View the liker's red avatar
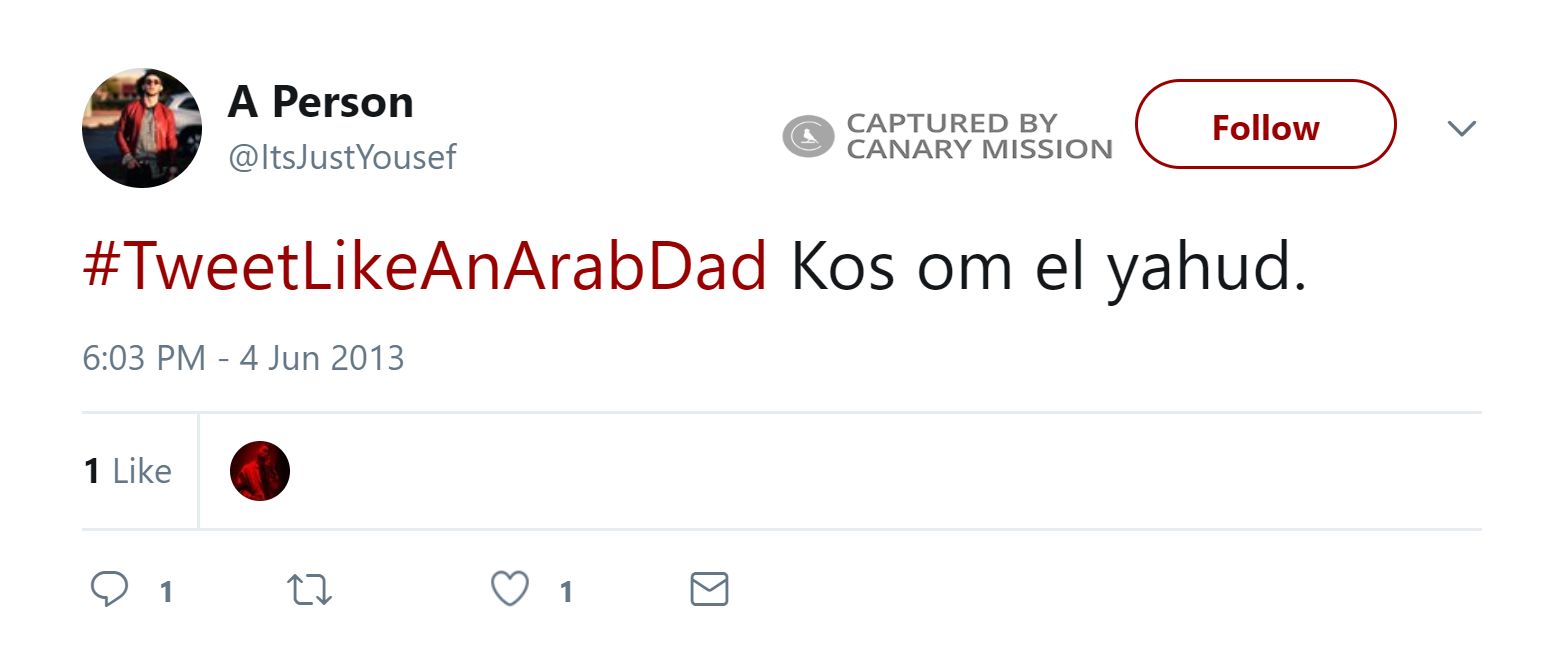 pos(260,471)
